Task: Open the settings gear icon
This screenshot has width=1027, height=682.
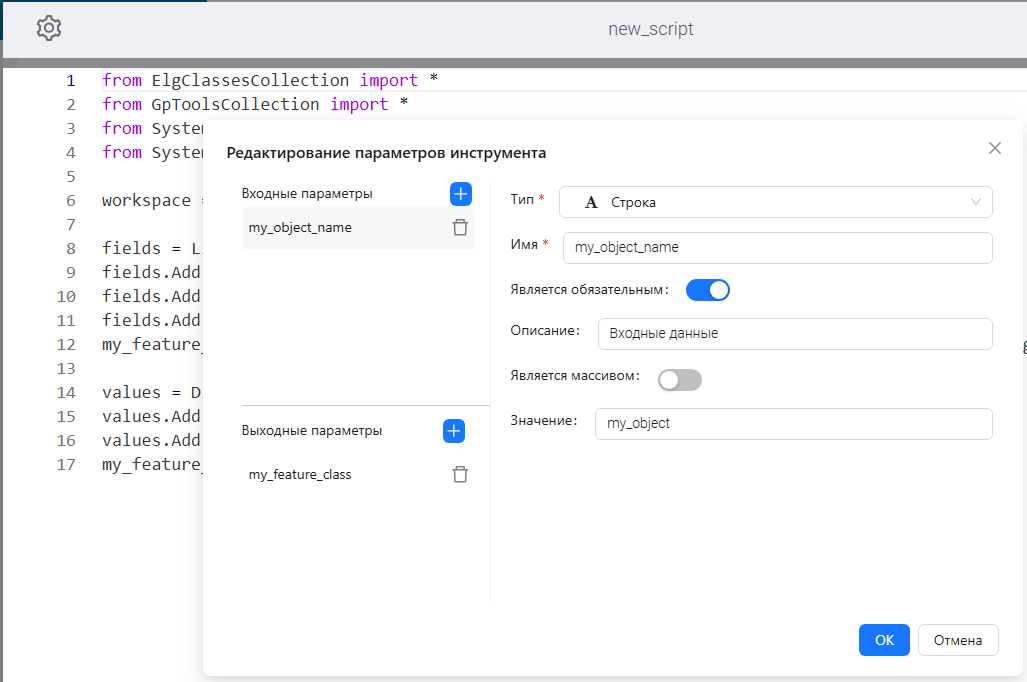Action: [x=49, y=29]
